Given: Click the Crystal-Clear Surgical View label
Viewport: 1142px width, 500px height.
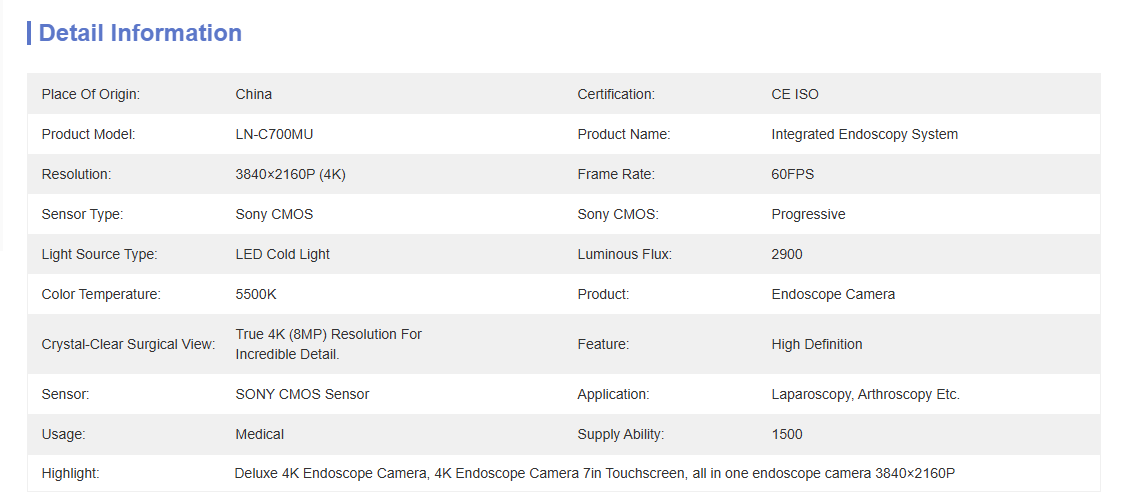Looking at the screenshot, I should 128,344.
